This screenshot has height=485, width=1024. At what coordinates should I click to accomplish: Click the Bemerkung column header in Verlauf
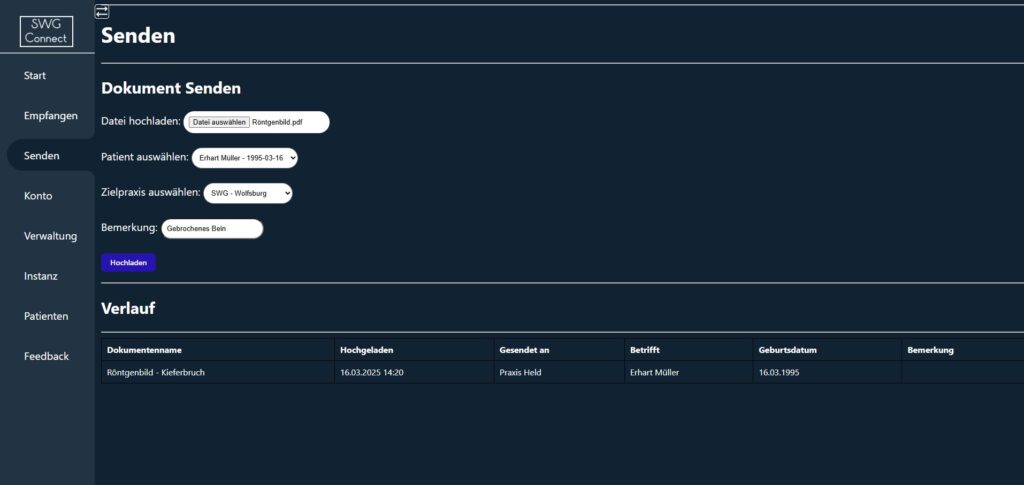(963, 350)
